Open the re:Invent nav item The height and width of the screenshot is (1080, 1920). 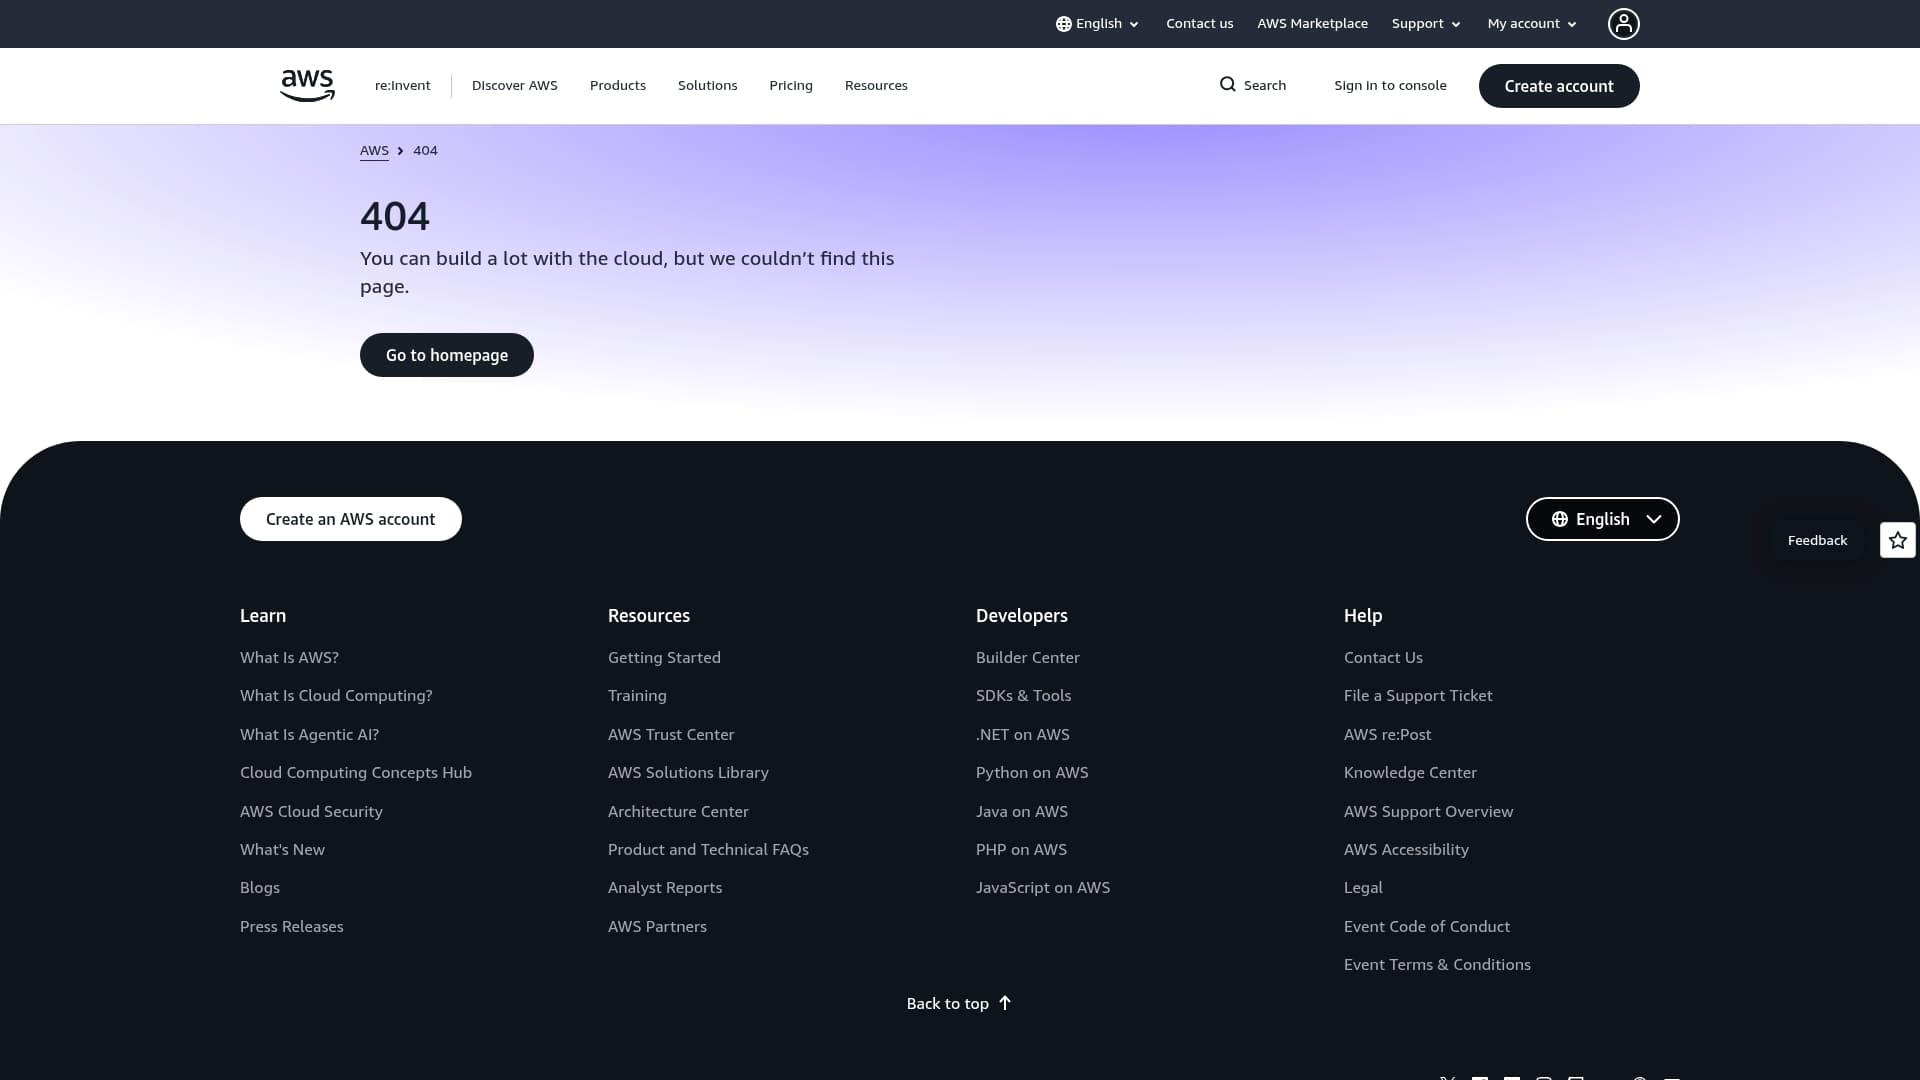[403, 86]
